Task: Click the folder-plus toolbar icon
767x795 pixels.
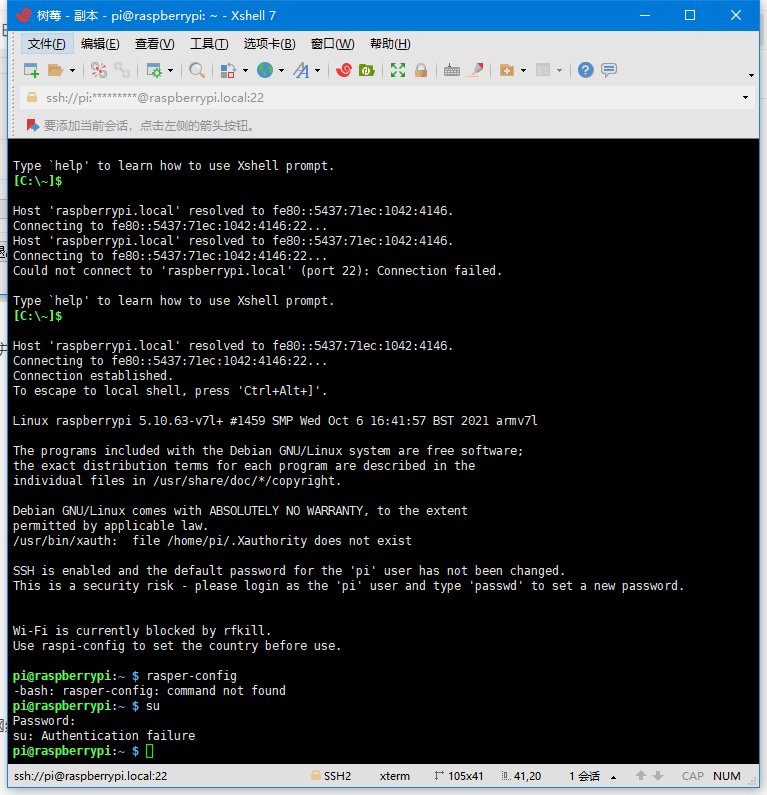Action: tap(506, 70)
